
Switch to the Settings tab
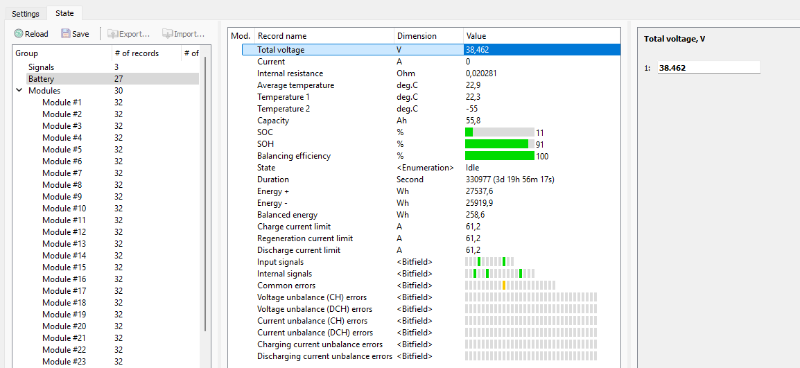coord(26,14)
